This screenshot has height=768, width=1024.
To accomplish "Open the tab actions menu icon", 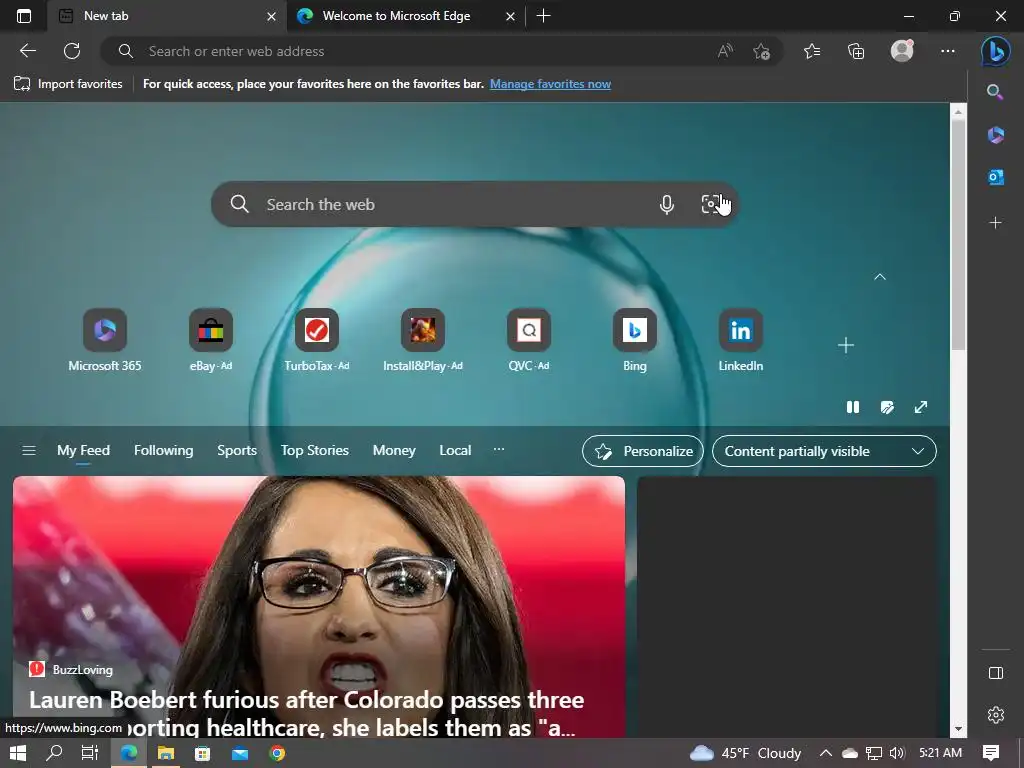I will (x=24, y=16).
